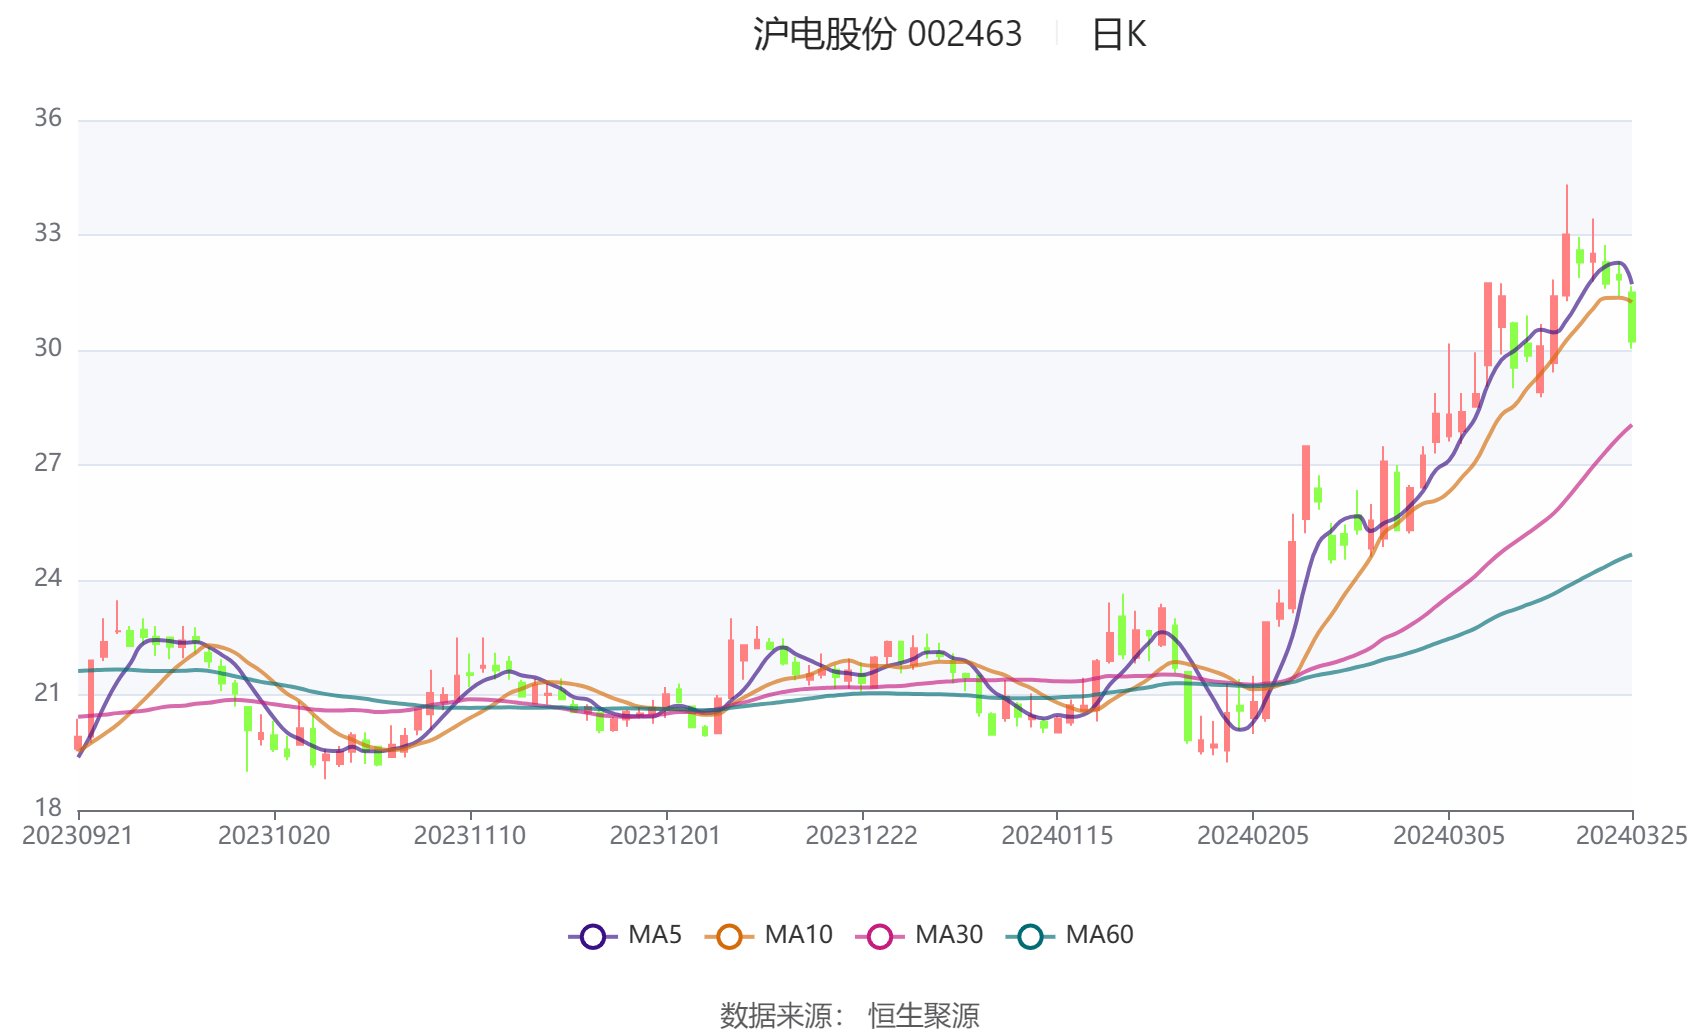Toggle the MA5 series via its text label
Image resolution: width=1700 pixels, height=1034 pixels.
655,935
